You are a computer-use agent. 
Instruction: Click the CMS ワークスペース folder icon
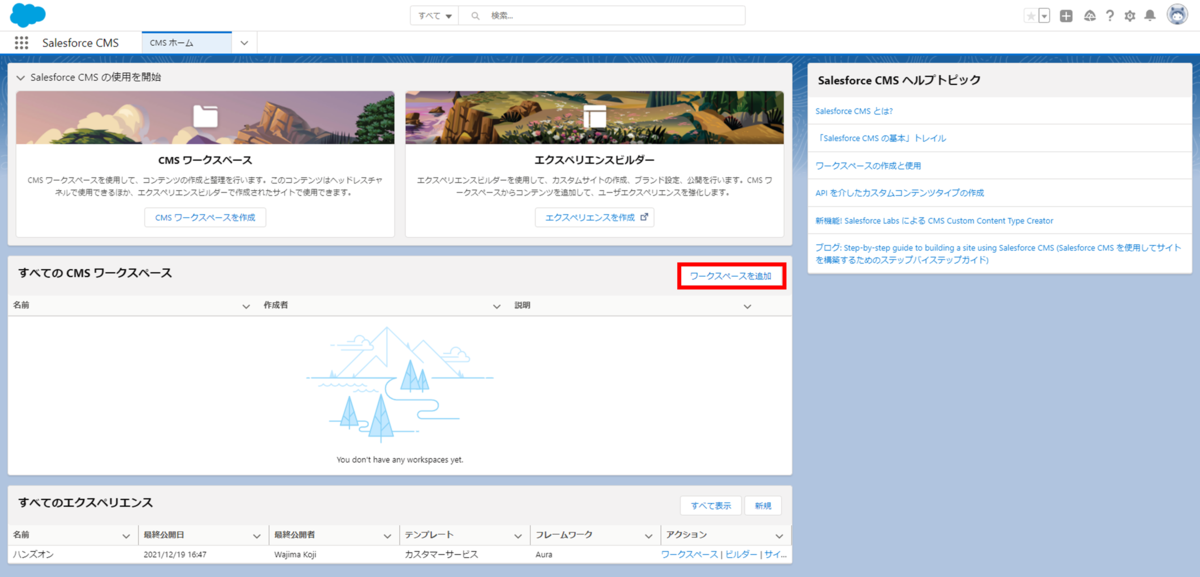tap(205, 116)
